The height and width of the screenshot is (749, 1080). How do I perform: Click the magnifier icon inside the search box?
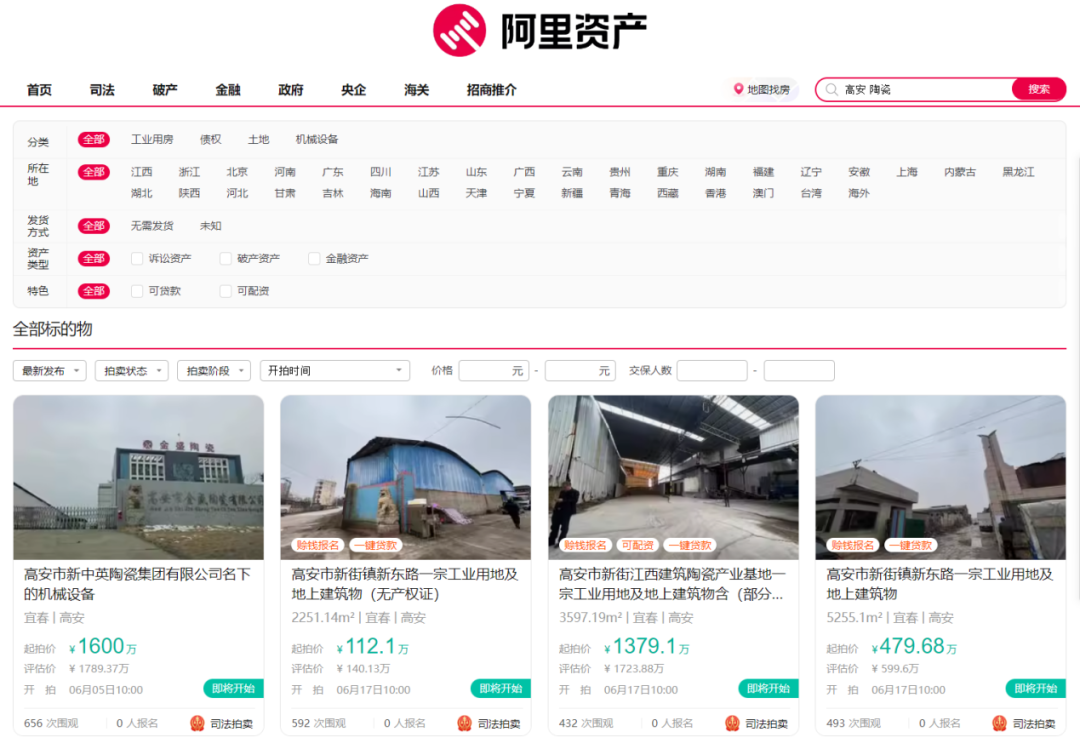point(830,89)
